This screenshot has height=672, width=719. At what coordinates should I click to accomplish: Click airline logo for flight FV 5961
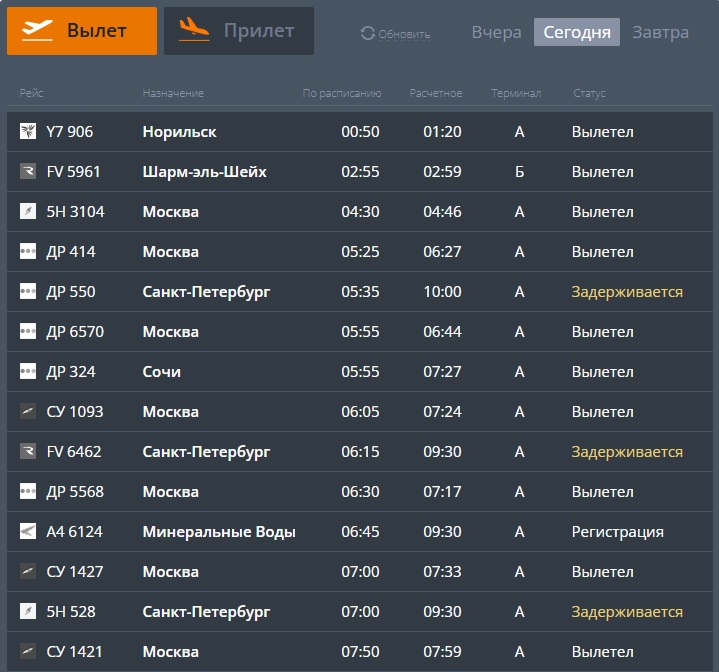click(28, 171)
